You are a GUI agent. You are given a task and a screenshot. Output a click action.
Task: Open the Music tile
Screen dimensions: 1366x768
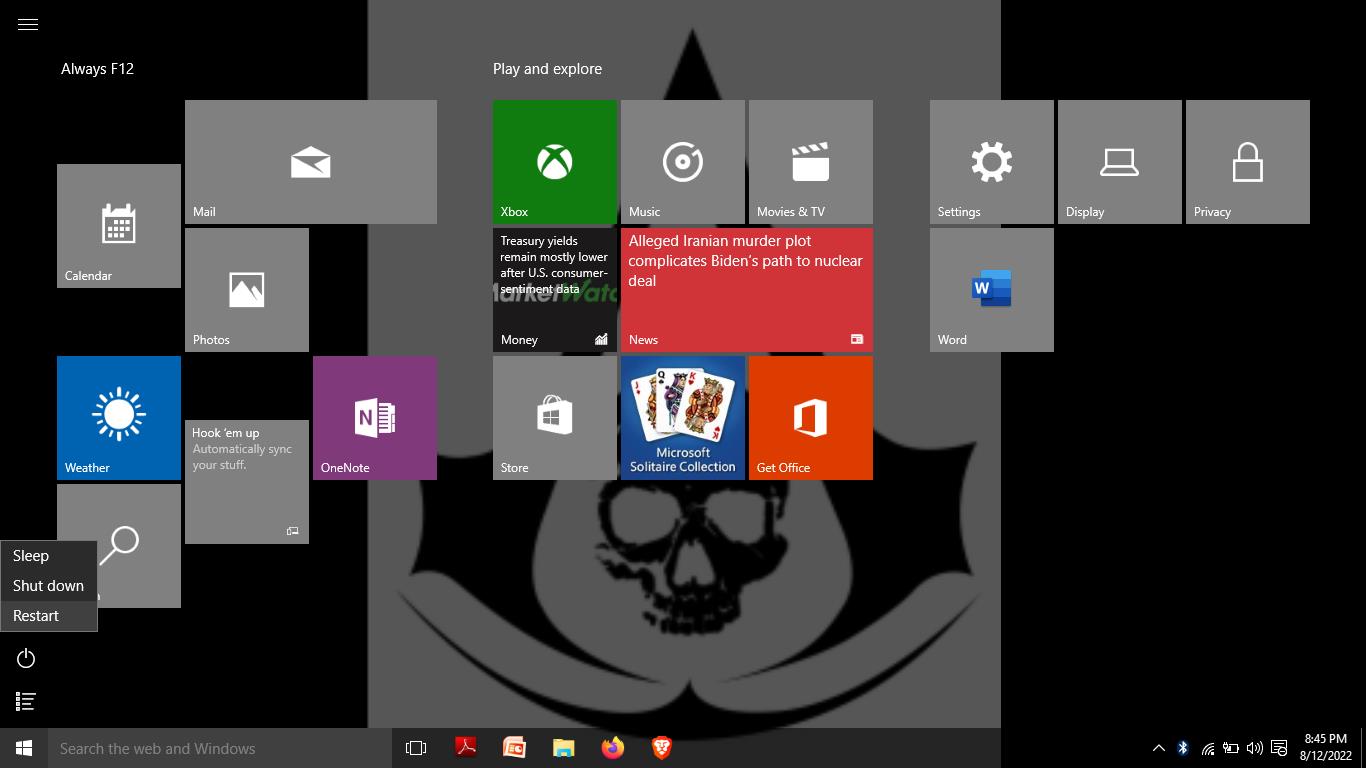683,162
